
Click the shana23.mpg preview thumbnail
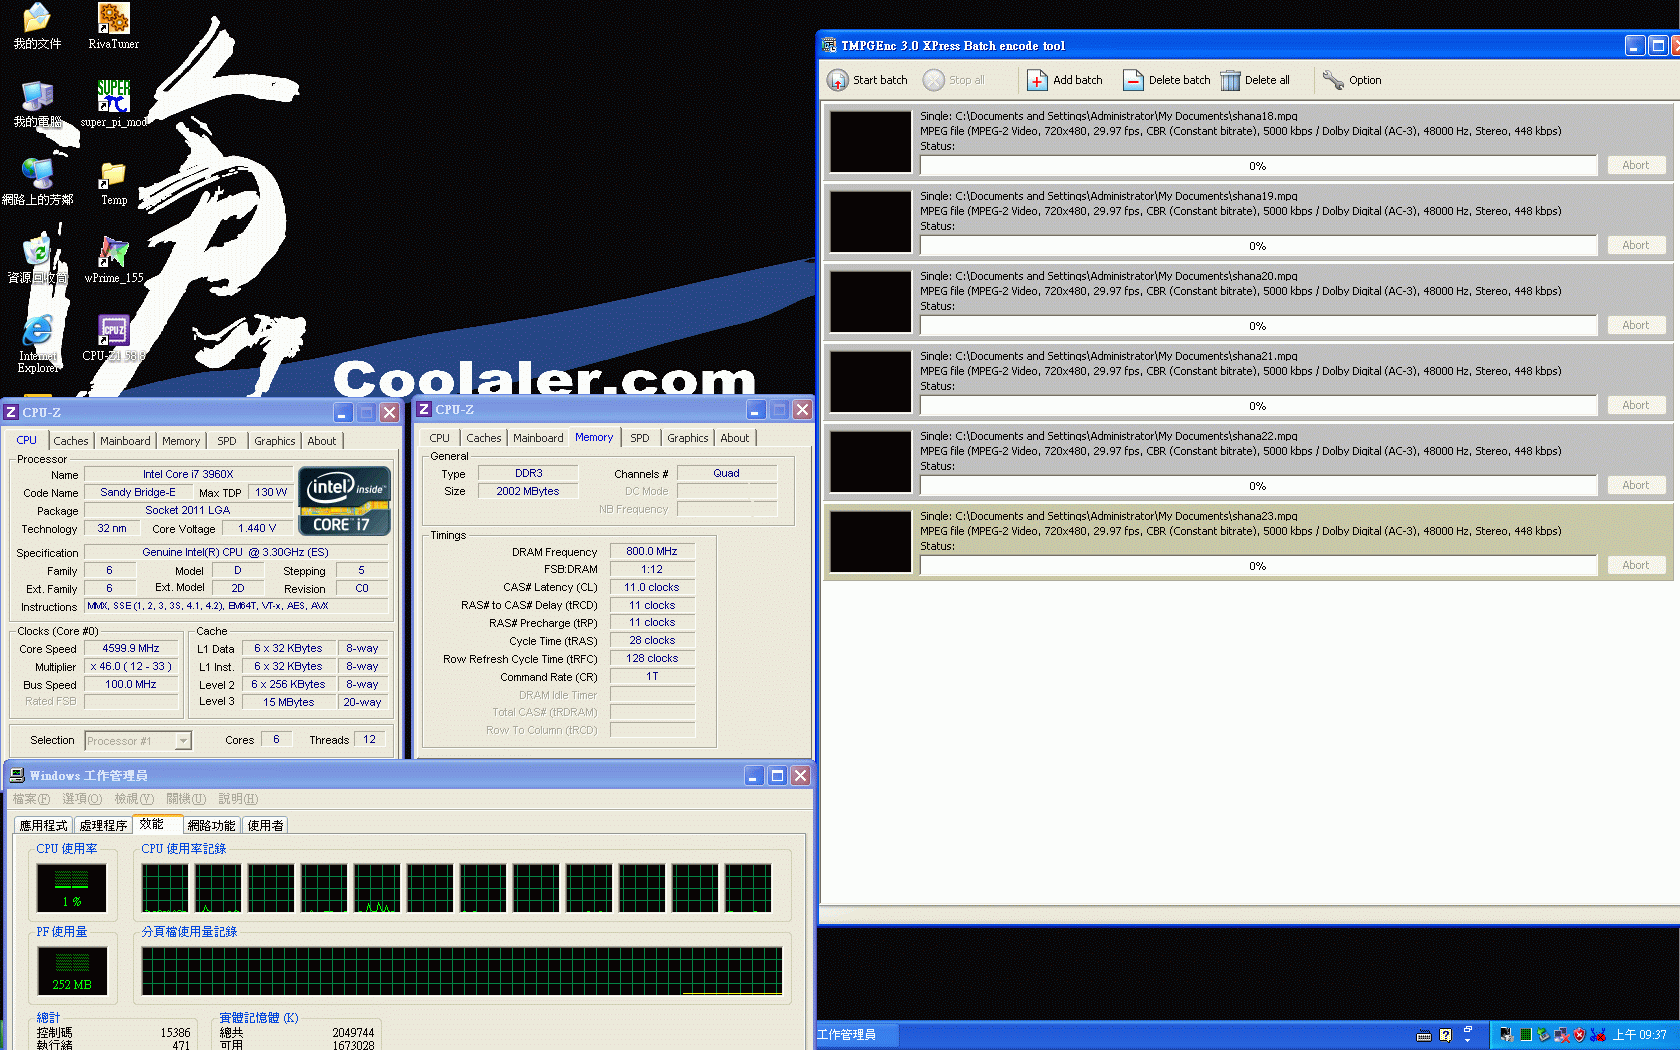(x=871, y=542)
